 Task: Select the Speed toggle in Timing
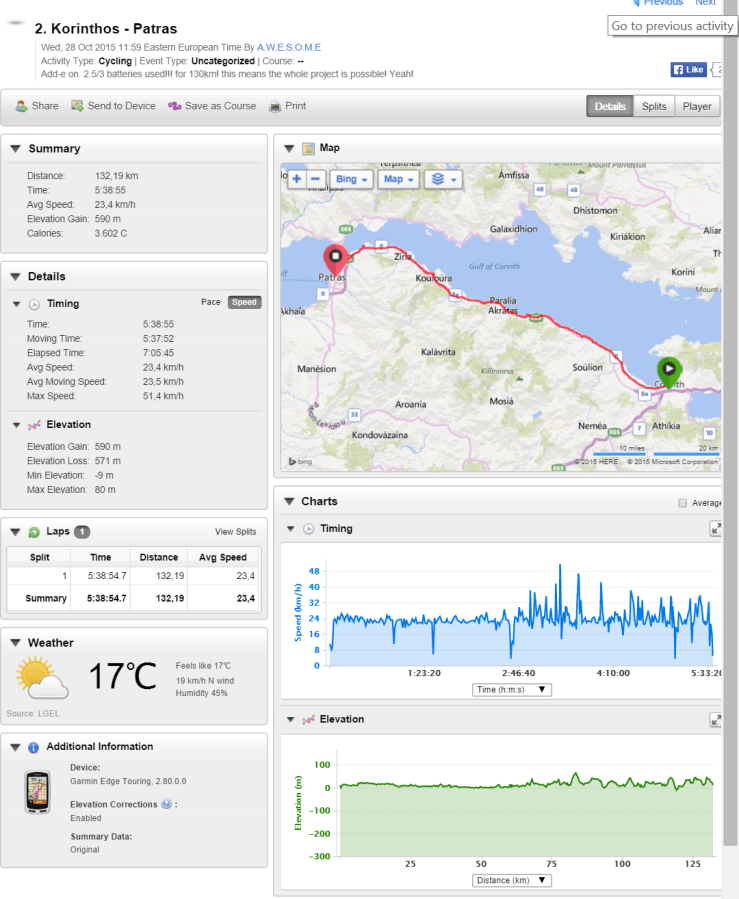coord(244,302)
